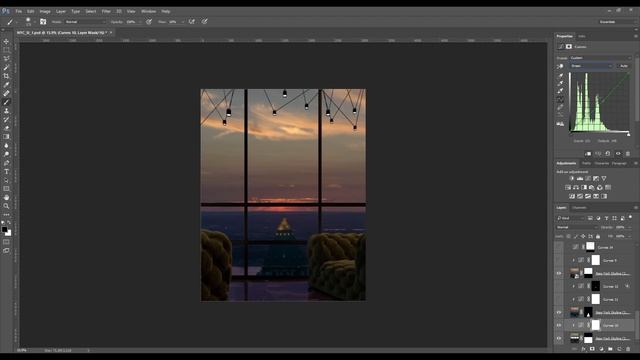Viewport: 640px width, 360px height.
Task: Select the on-image adjustment hand tool in Curves
Action: [x=560, y=66]
